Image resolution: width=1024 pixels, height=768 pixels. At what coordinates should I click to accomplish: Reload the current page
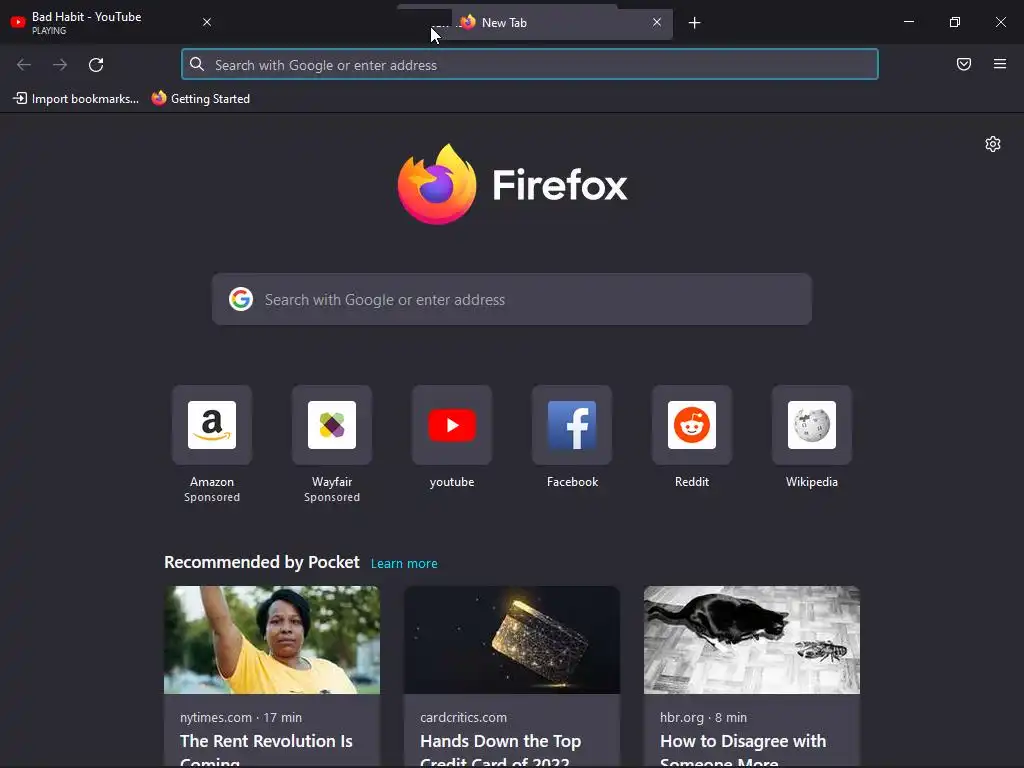point(96,65)
